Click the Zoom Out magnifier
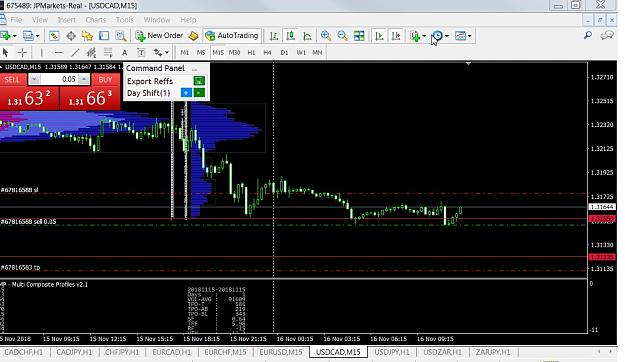 point(342,36)
